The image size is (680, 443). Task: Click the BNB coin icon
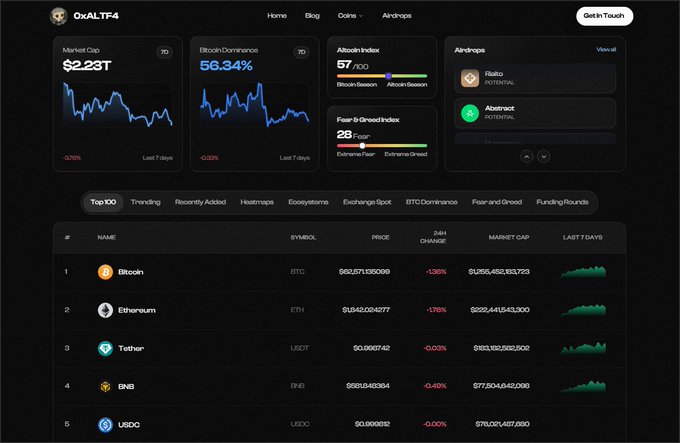point(105,386)
